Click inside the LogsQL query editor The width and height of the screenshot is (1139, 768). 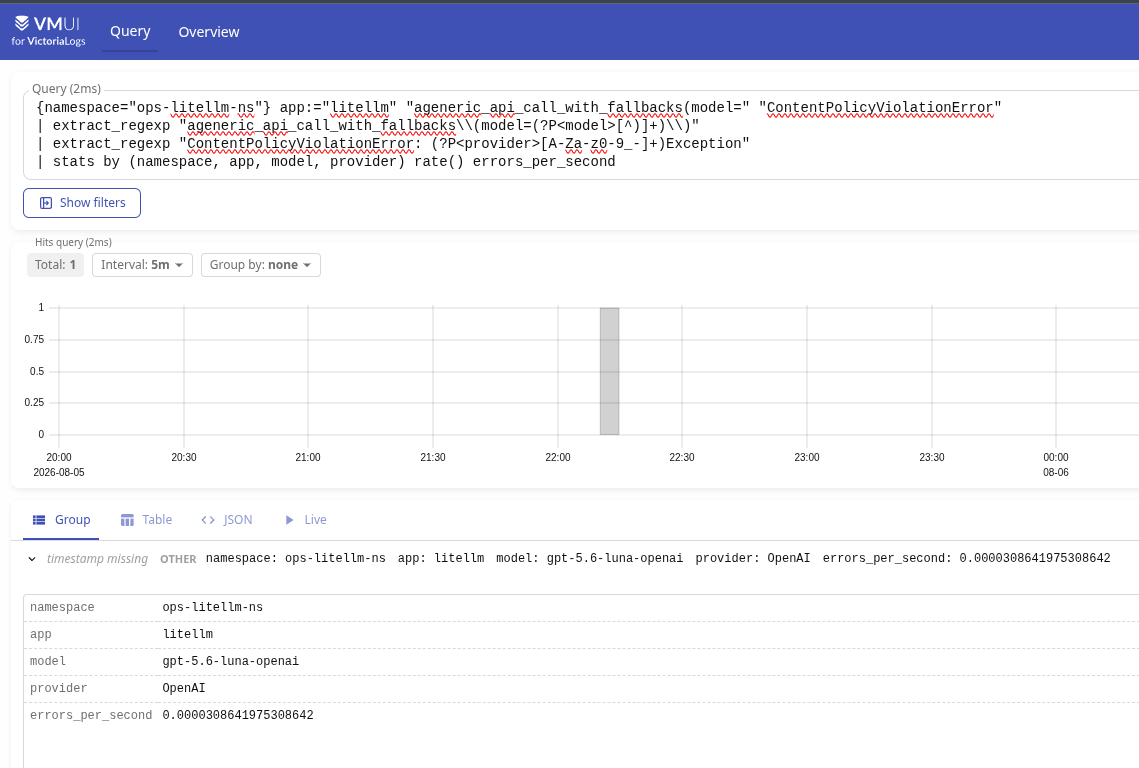coord(581,134)
